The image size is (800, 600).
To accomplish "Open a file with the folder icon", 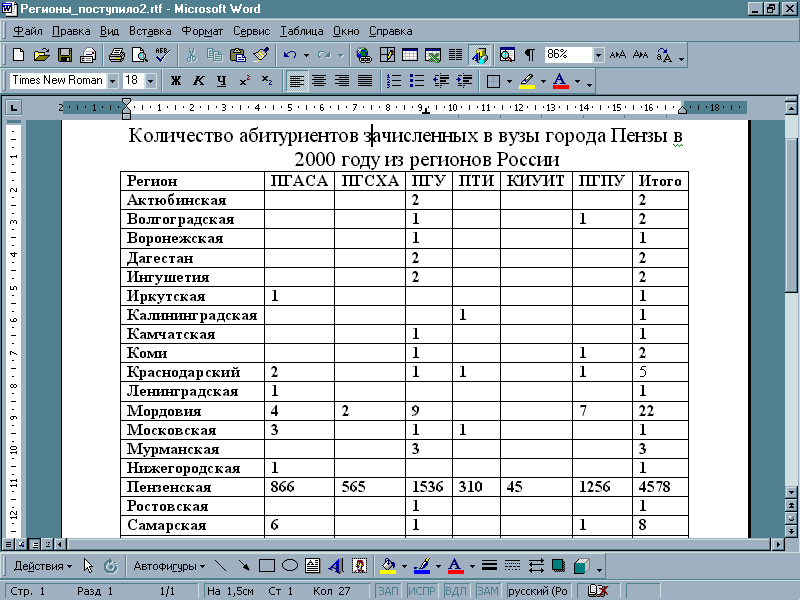I will [x=42, y=55].
